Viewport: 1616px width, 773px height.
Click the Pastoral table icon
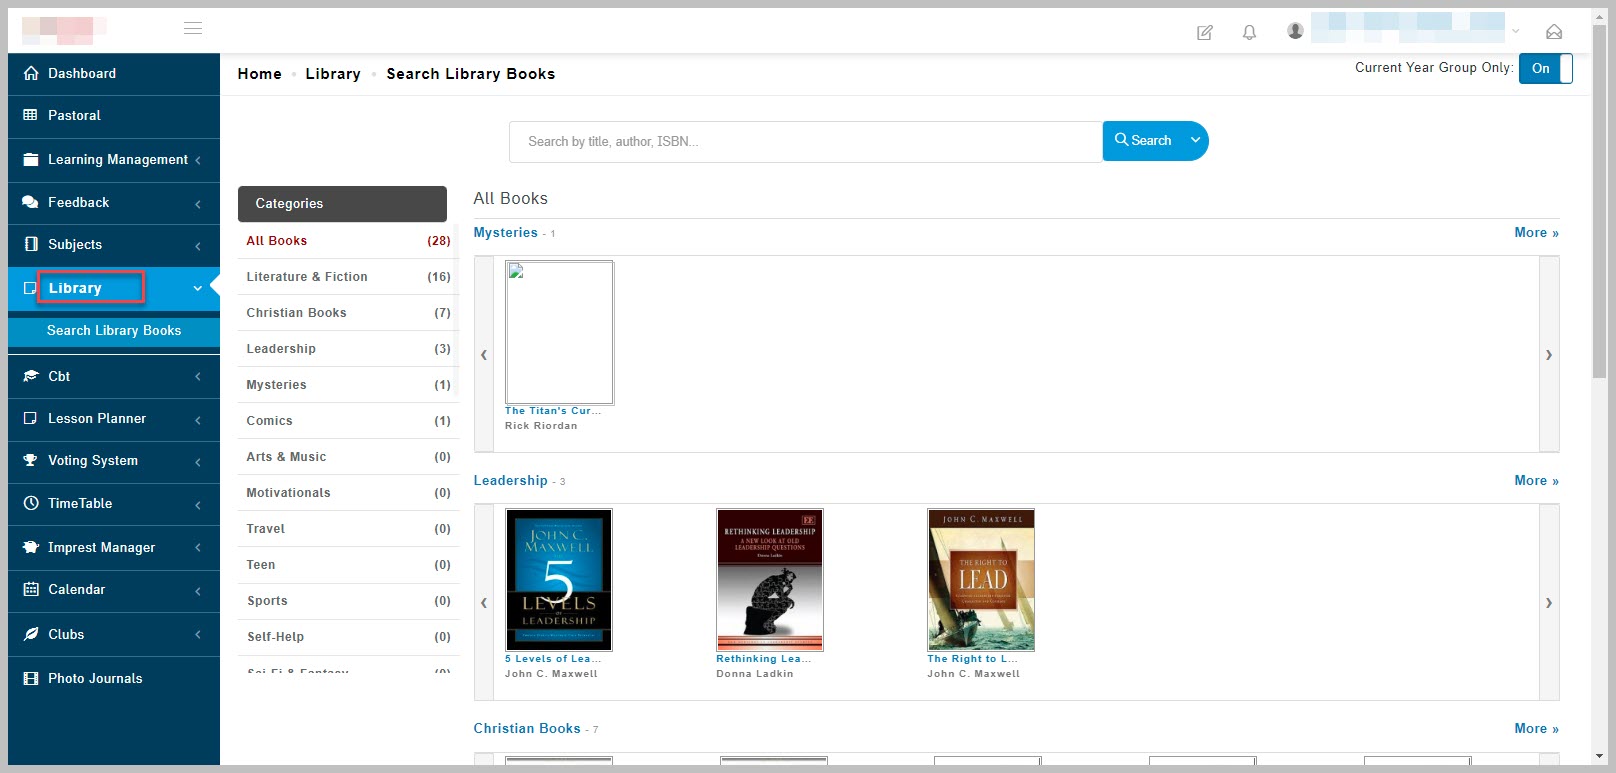pos(31,115)
